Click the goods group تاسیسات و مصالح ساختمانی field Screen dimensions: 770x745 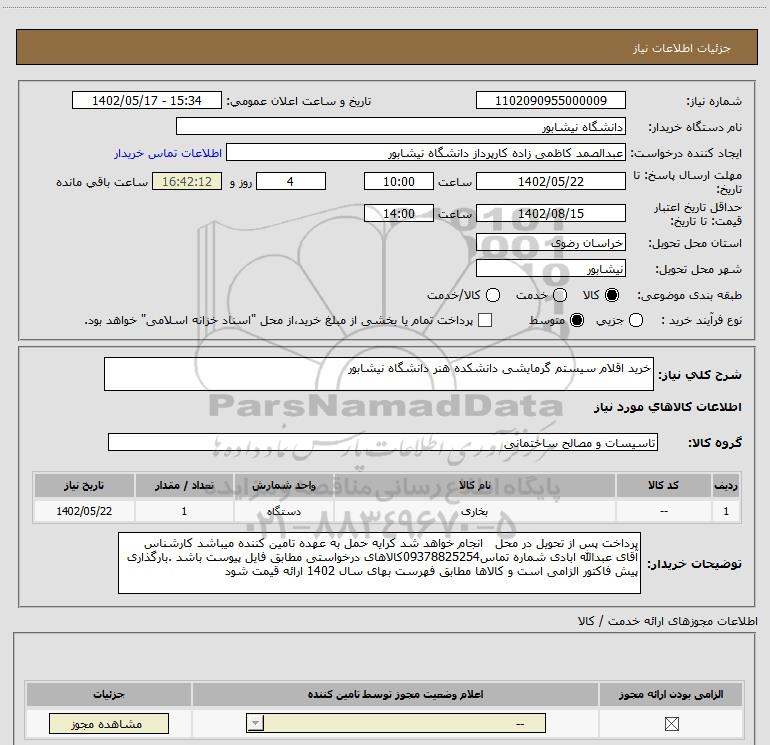click(x=383, y=442)
